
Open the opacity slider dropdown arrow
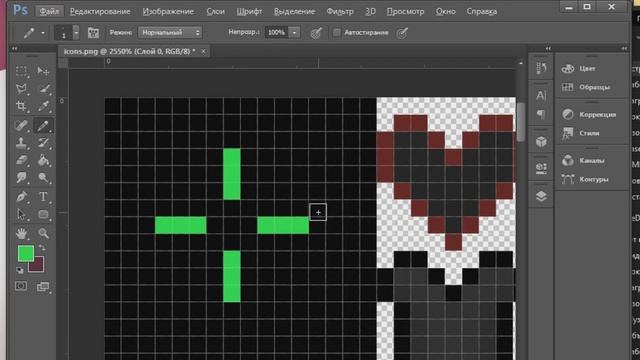[x=294, y=33]
